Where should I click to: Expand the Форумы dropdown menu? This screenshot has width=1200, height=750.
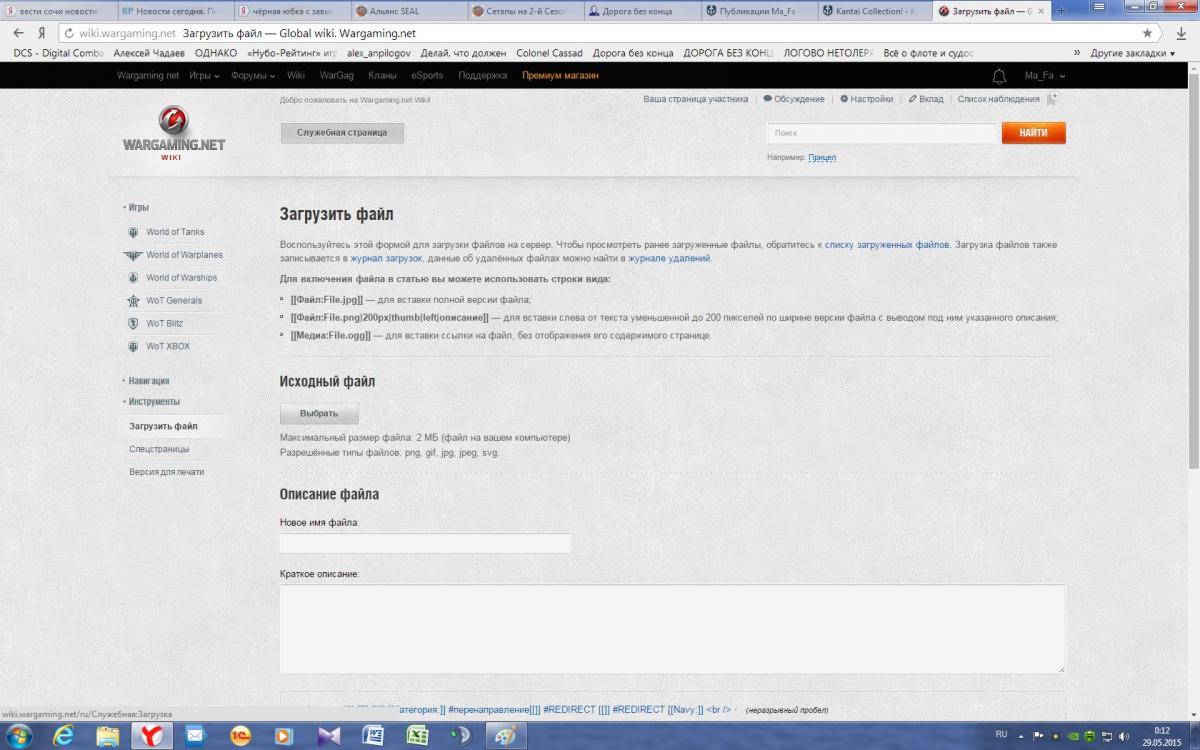click(253, 76)
